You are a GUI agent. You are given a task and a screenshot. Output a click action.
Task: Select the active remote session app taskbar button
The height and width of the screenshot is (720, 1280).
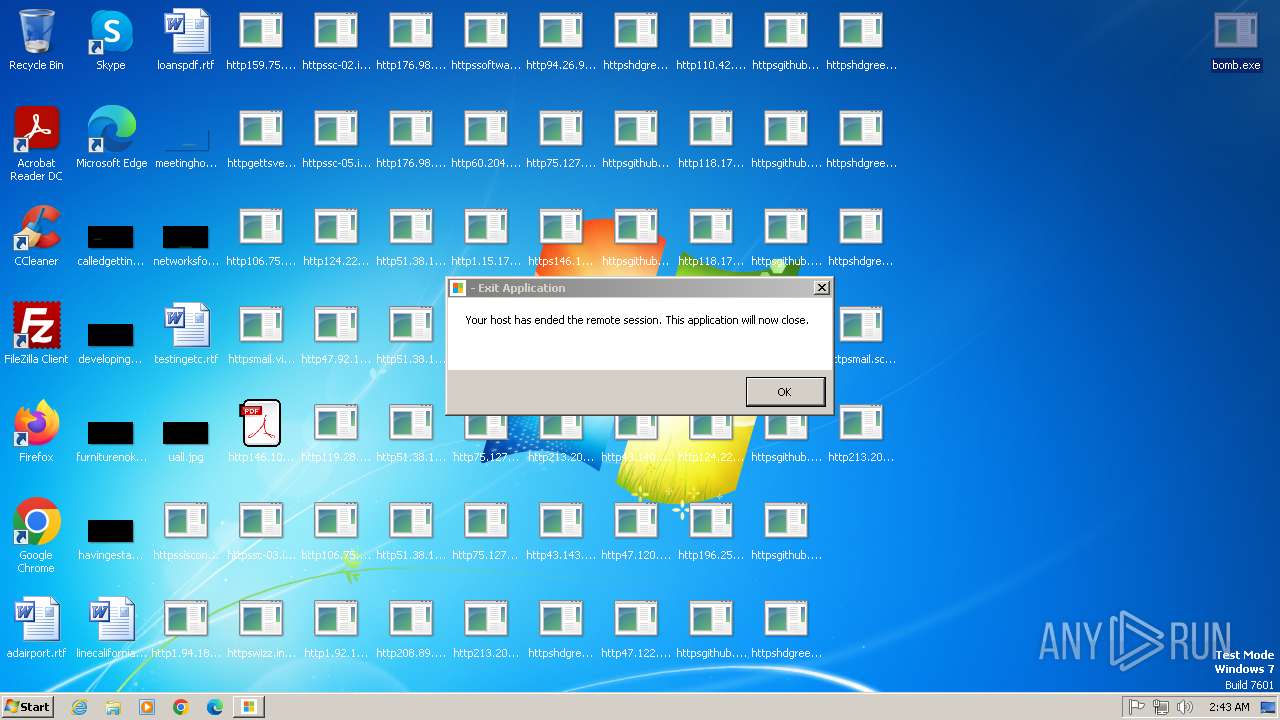[249, 707]
